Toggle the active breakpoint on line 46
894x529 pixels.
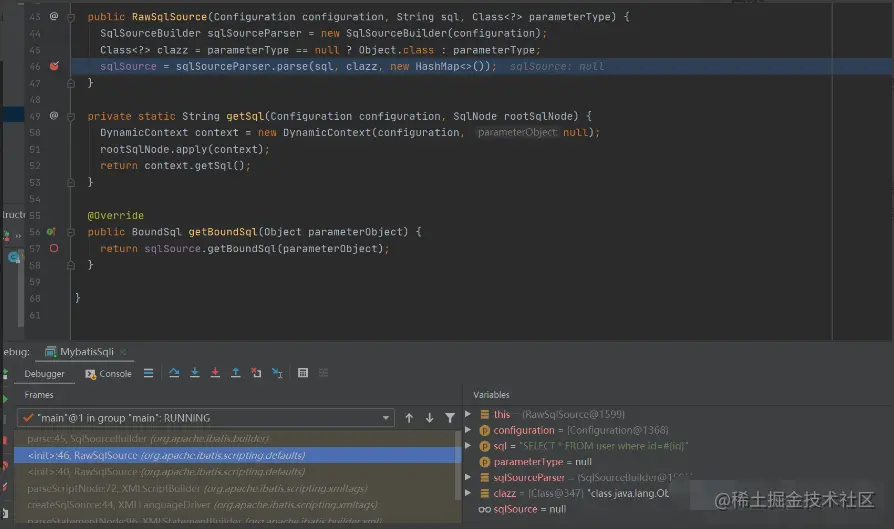(54, 66)
